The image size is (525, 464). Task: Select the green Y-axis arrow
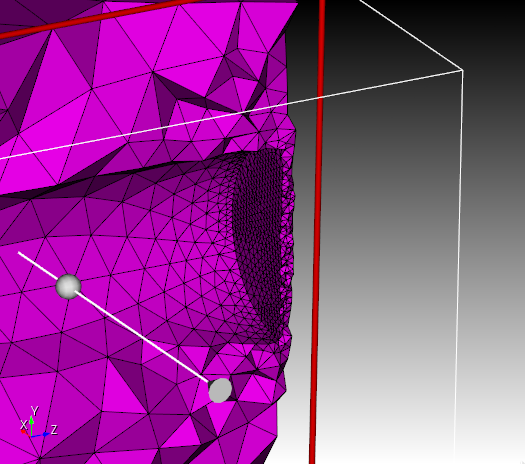tap(31, 426)
